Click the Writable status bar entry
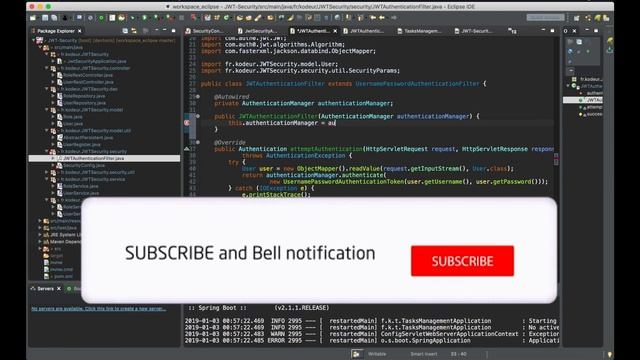This screenshot has width=640, height=360. click(x=377, y=354)
